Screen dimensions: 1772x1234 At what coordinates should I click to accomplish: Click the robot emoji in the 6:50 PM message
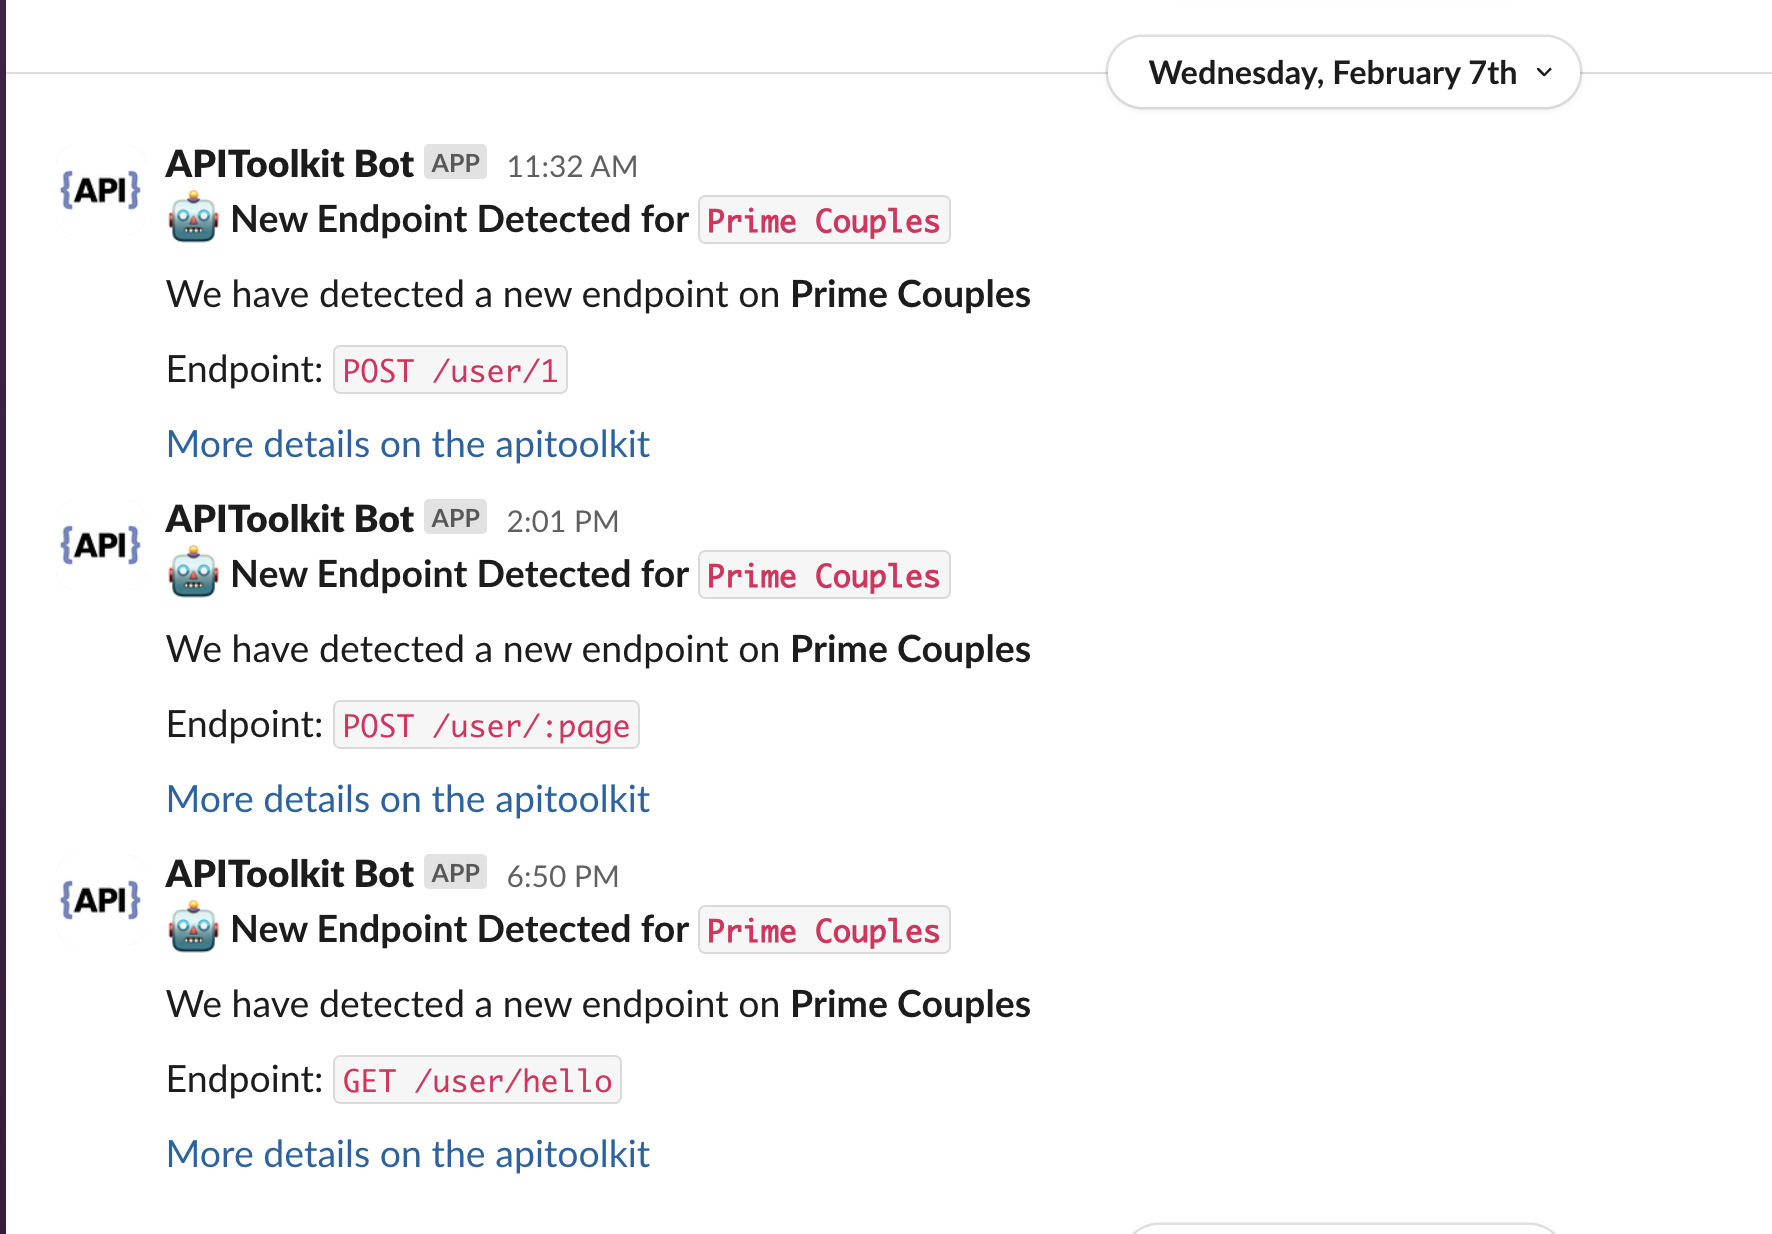coord(194,929)
